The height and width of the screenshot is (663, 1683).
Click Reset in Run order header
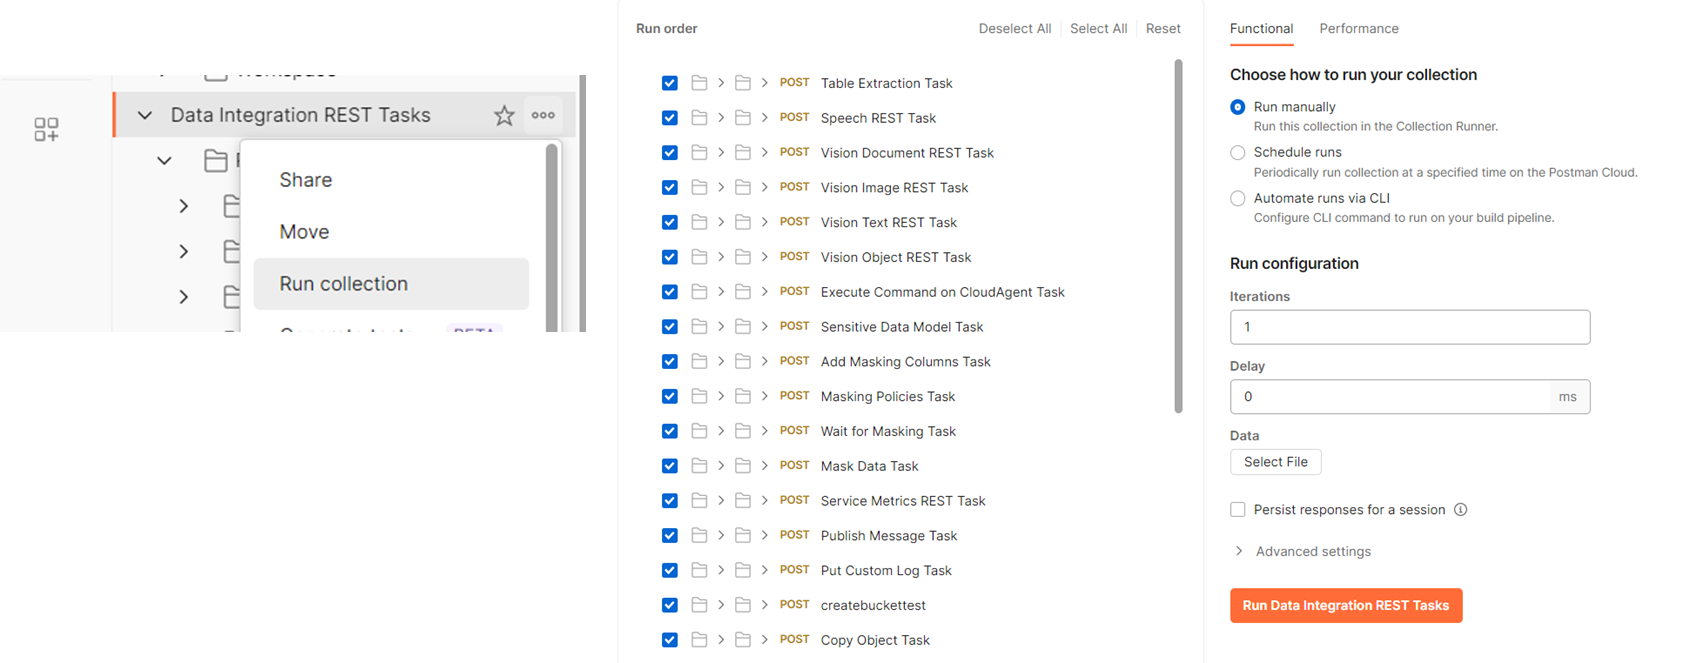point(1163,29)
